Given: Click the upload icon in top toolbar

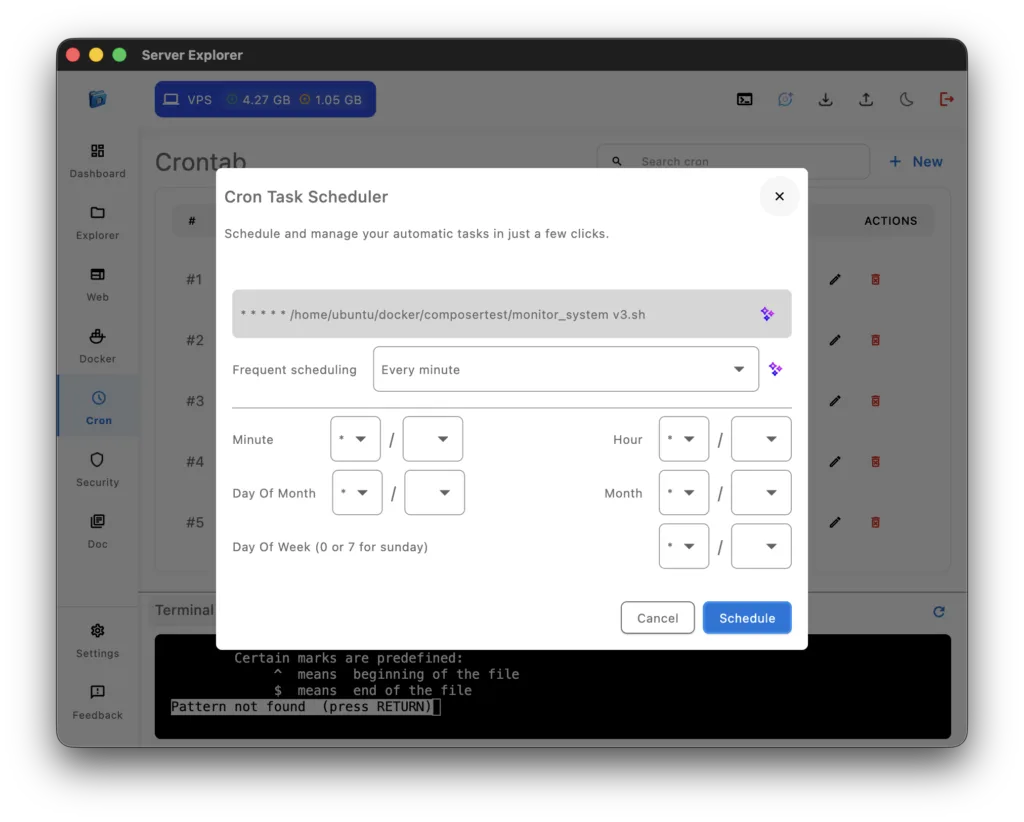Looking at the screenshot, I should click(x=866, y=99).
